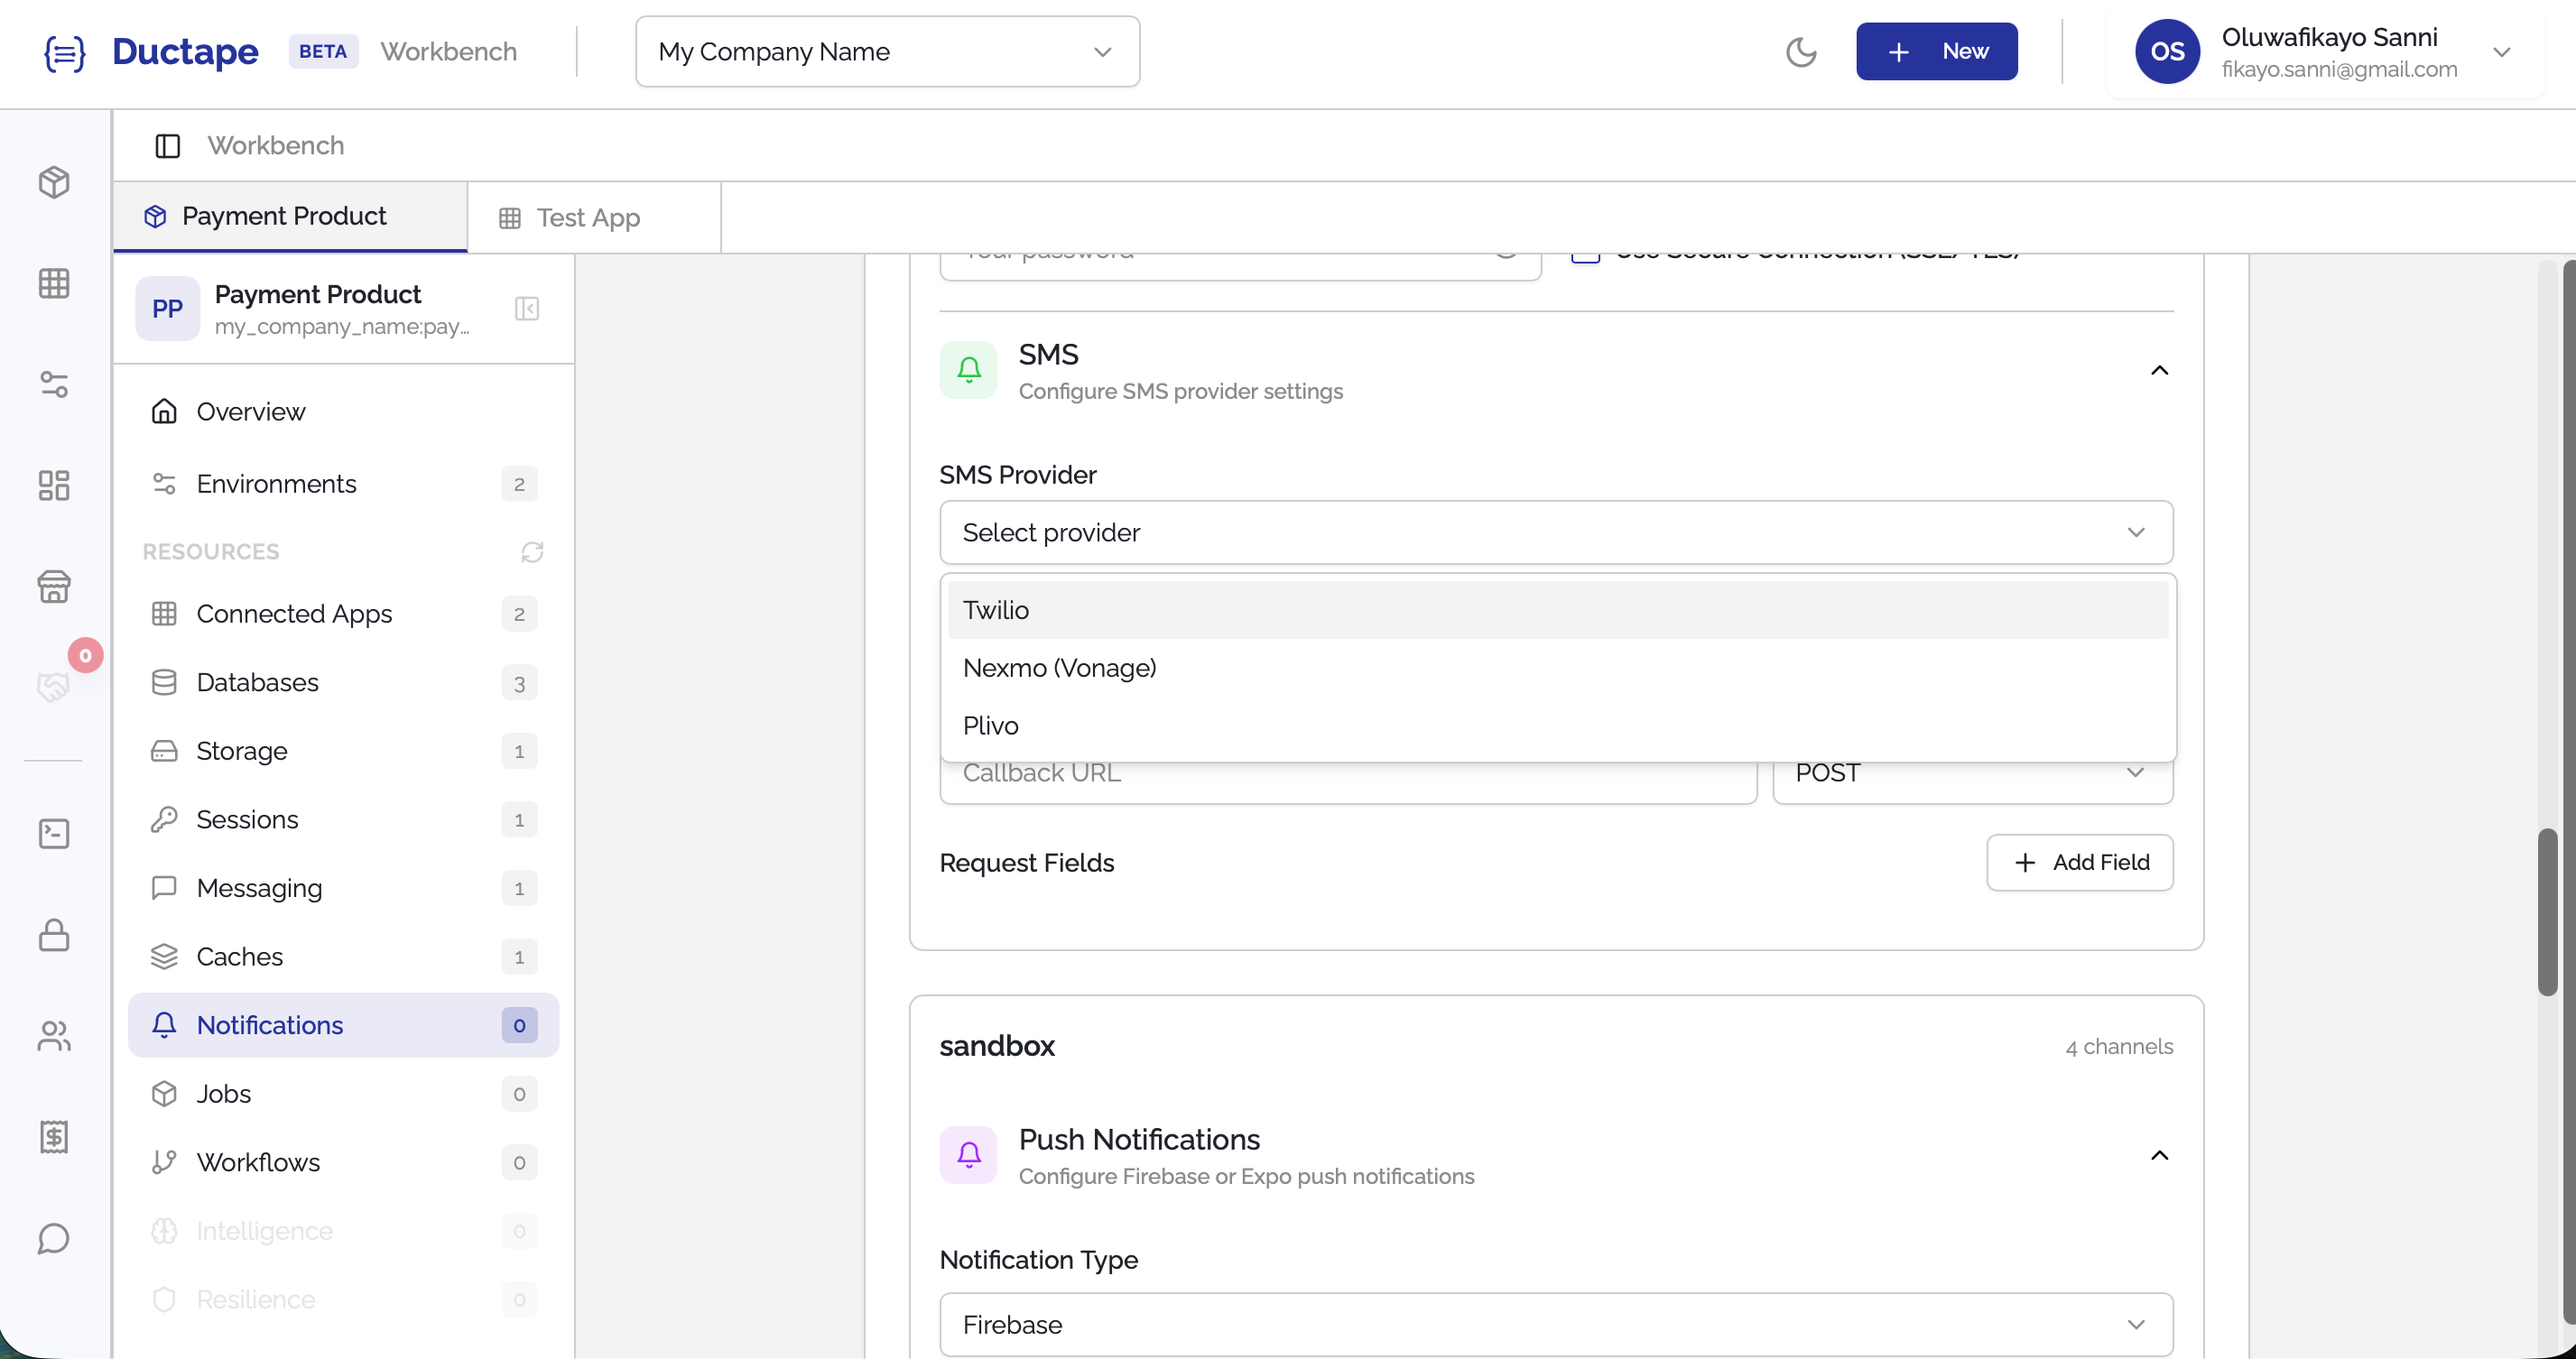Open the My Company Name dropdown

(886, 51)
